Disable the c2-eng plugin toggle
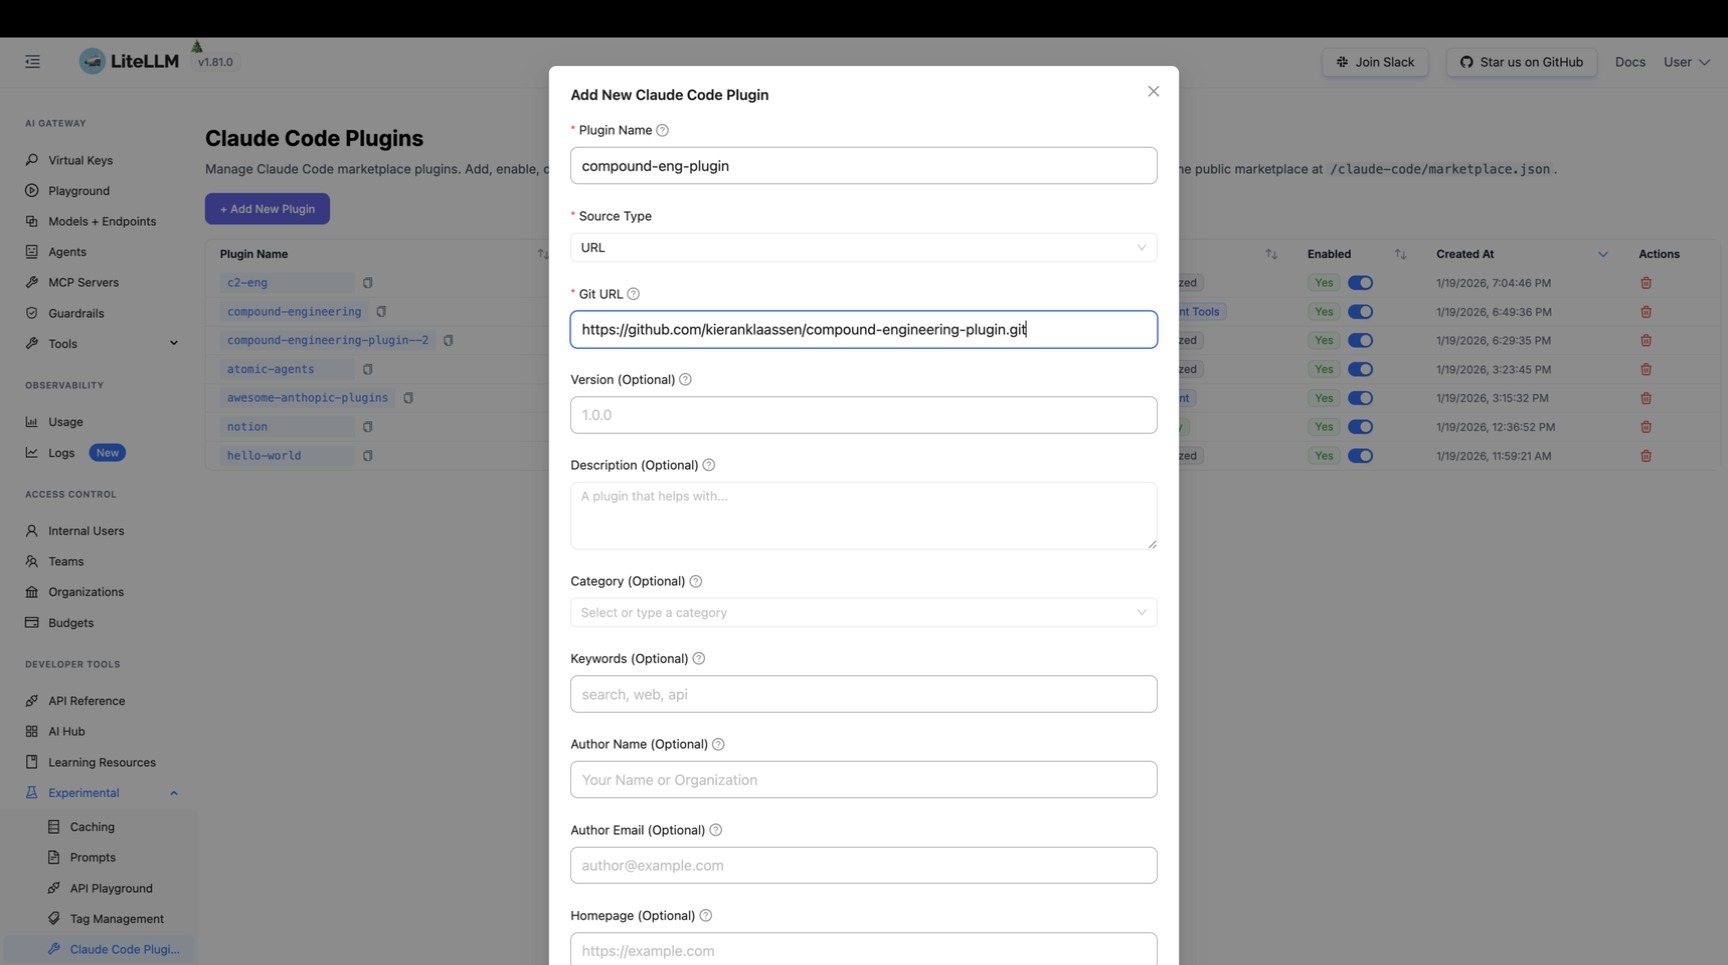This screenshot has width=1728, height=965. pos(1360,283)
